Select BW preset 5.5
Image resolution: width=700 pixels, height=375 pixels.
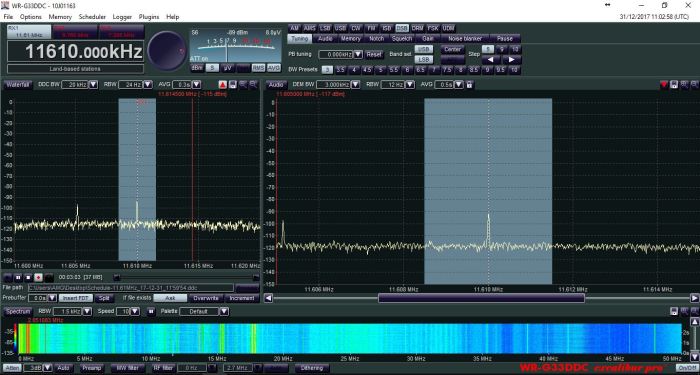(x=394, y=70)
